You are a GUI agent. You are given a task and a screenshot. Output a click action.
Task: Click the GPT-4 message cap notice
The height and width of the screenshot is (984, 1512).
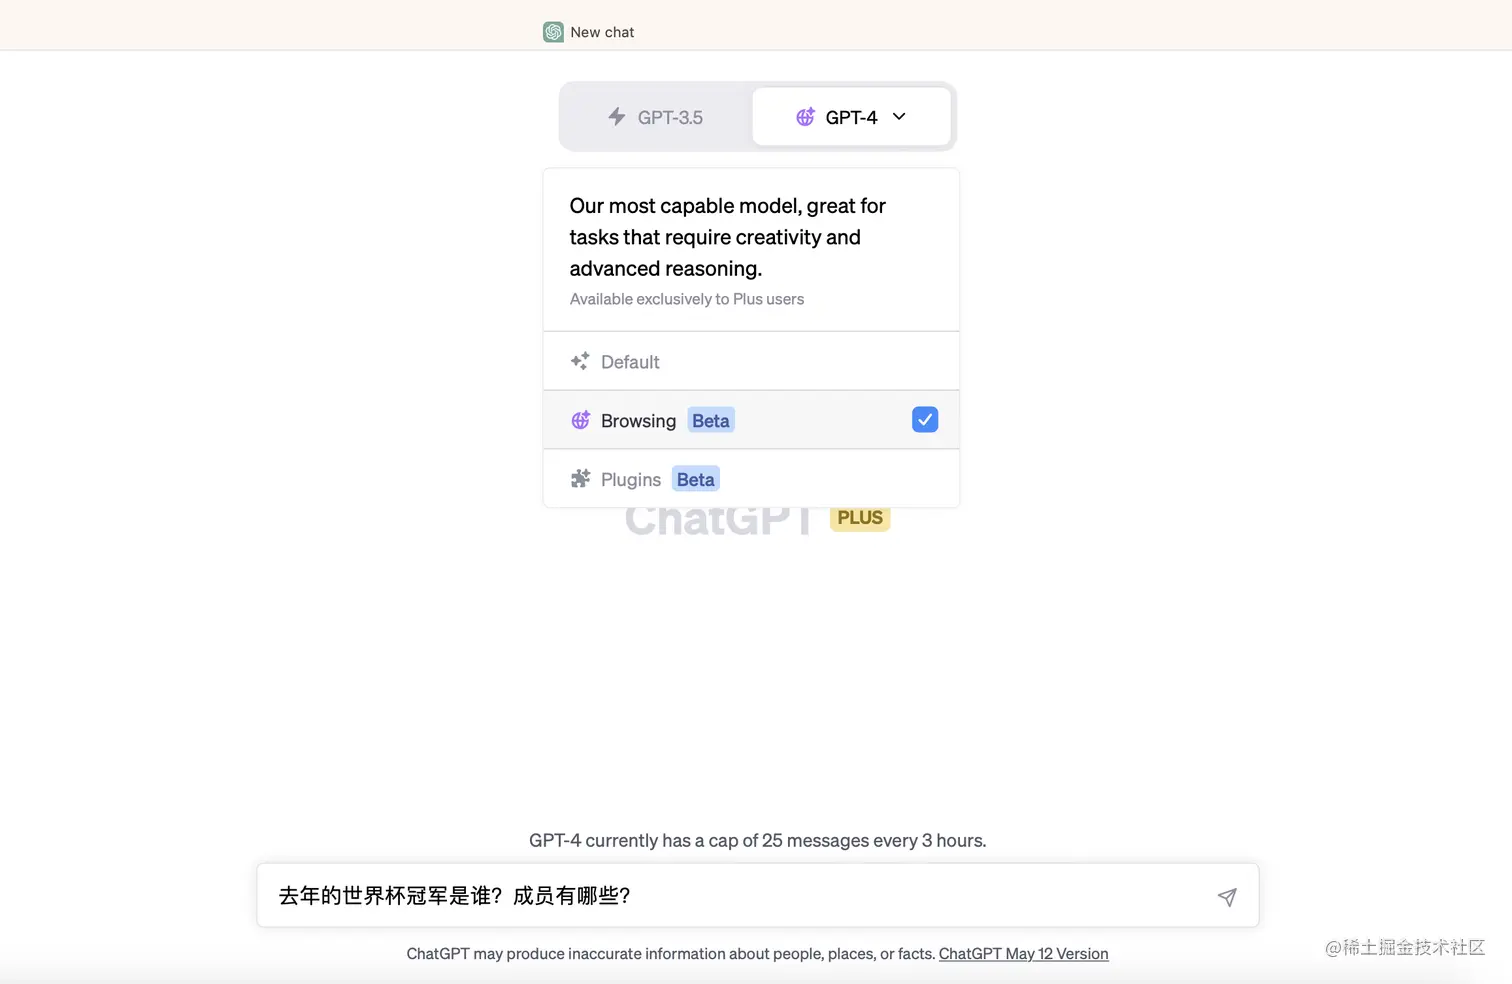tap(757, 841)
